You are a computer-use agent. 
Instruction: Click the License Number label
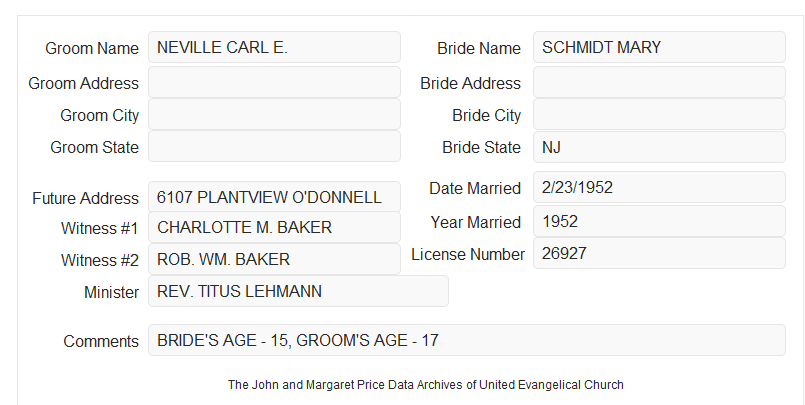click(468, 255)
